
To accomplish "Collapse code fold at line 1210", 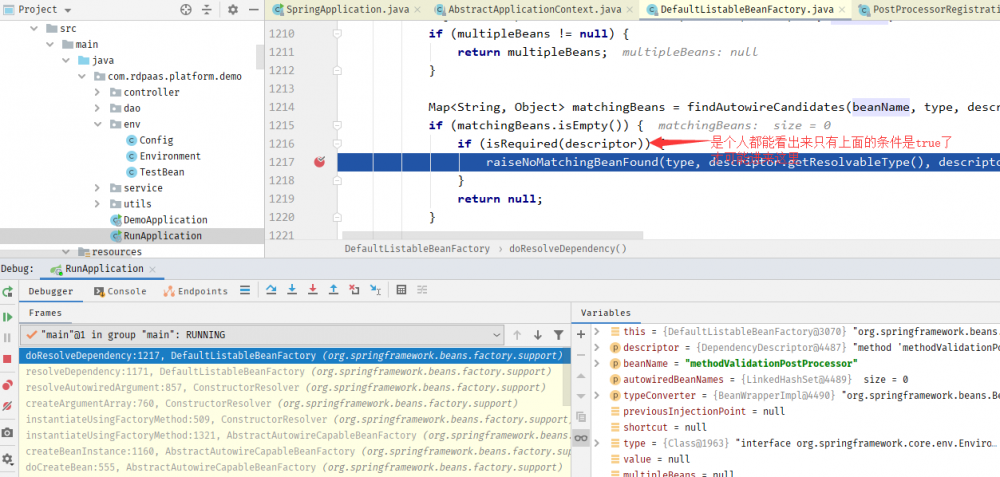I will 337,33.
